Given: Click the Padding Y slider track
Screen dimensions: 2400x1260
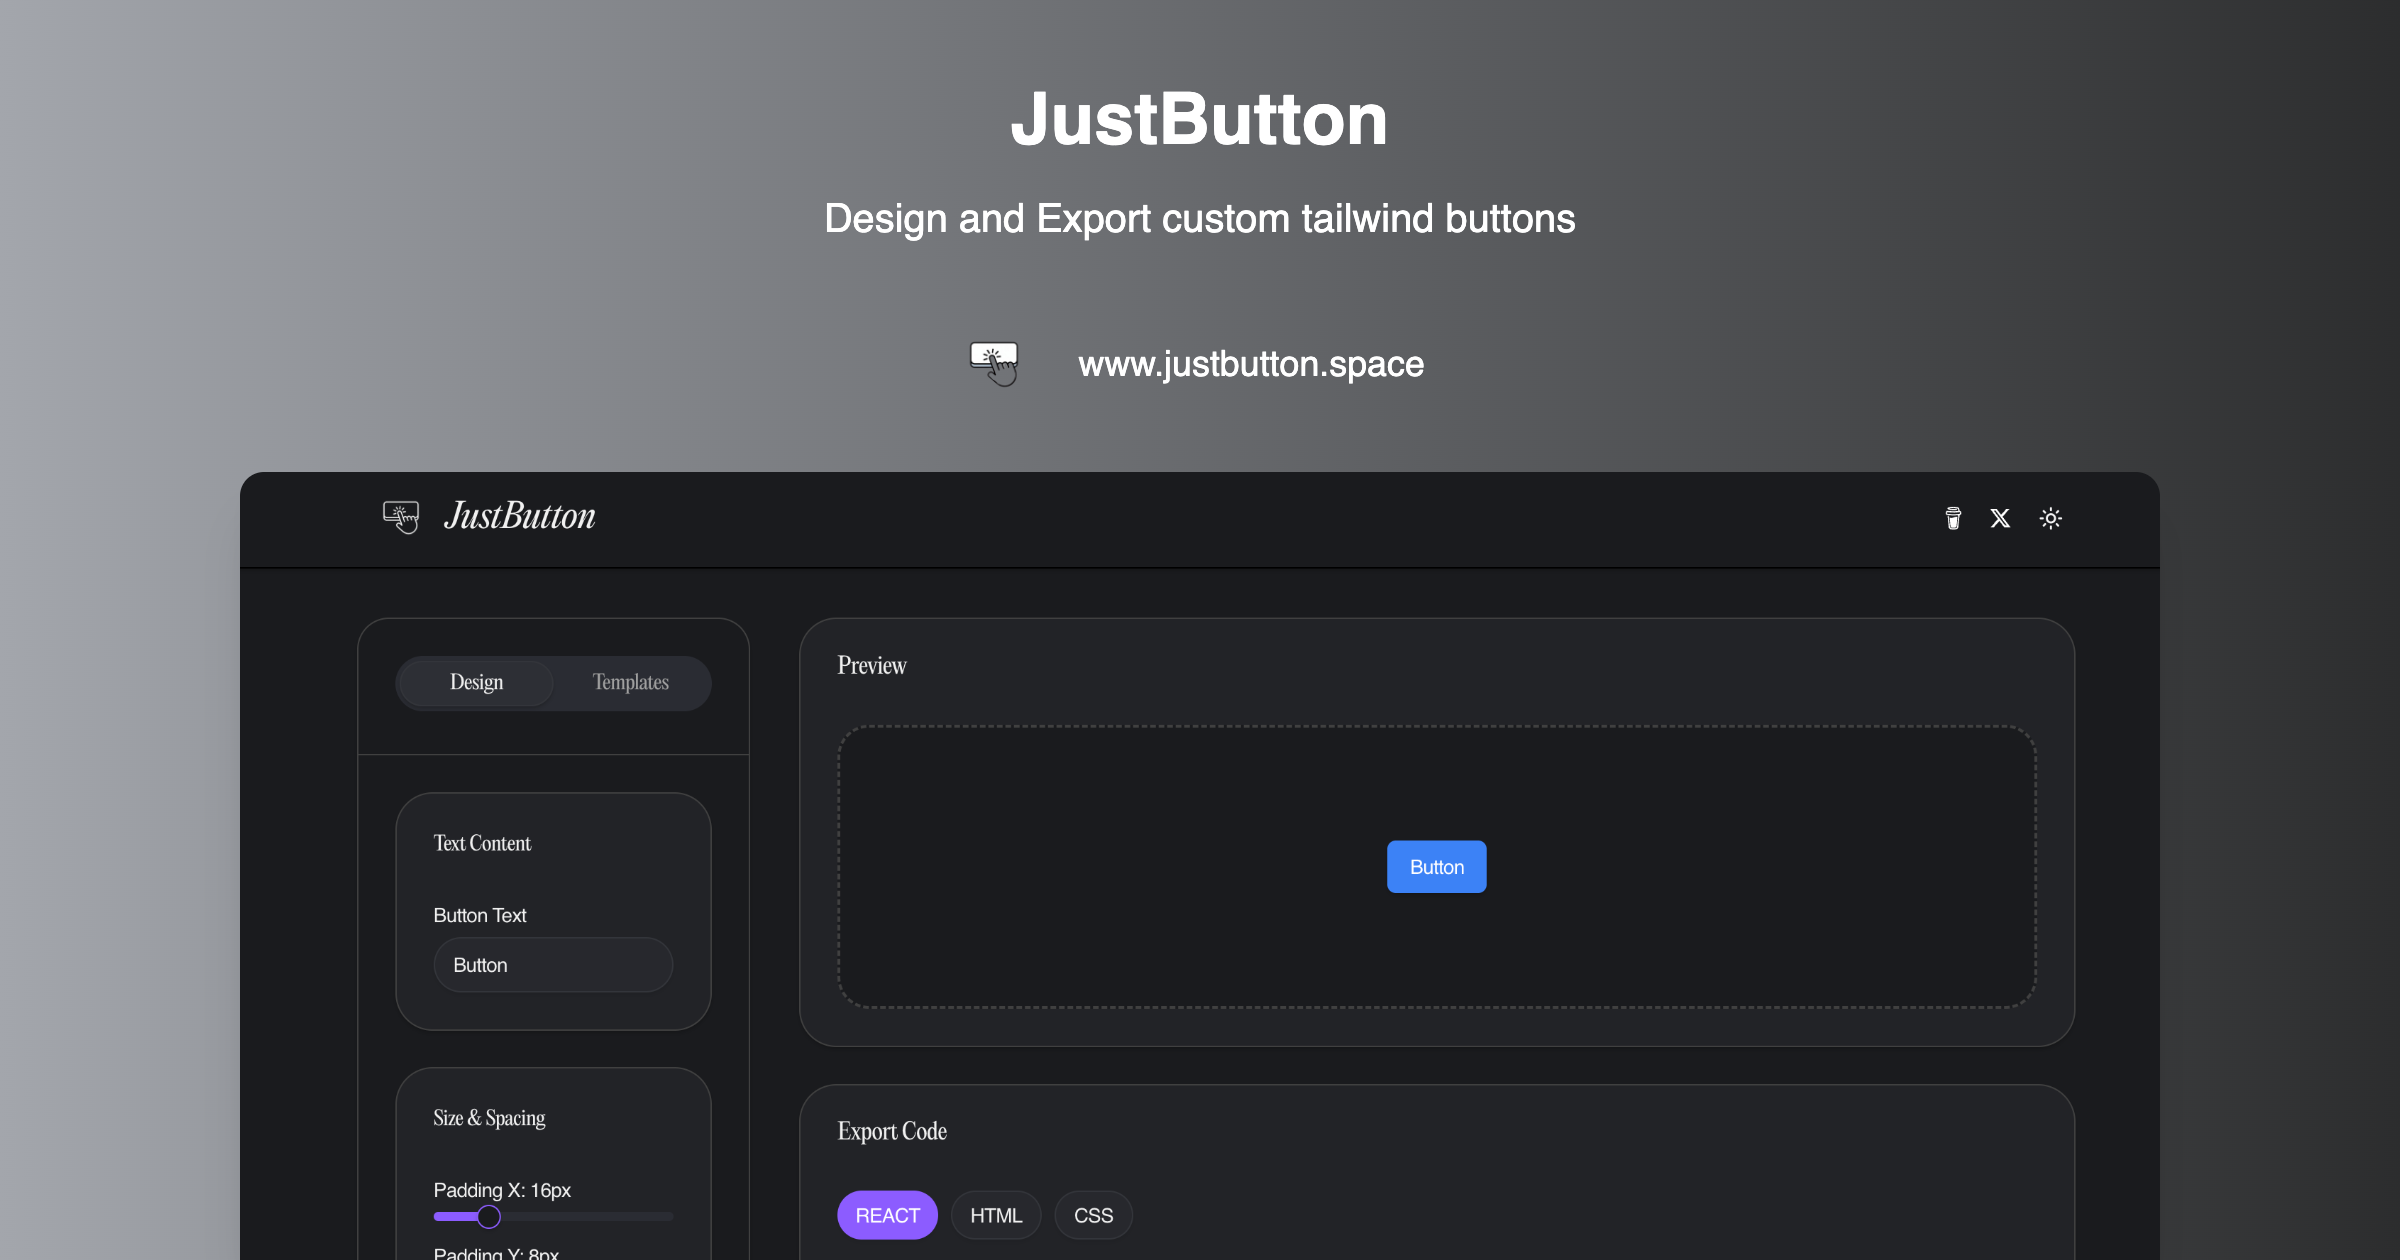Looking at the screenshot, I should click(x=553, y=1258).
